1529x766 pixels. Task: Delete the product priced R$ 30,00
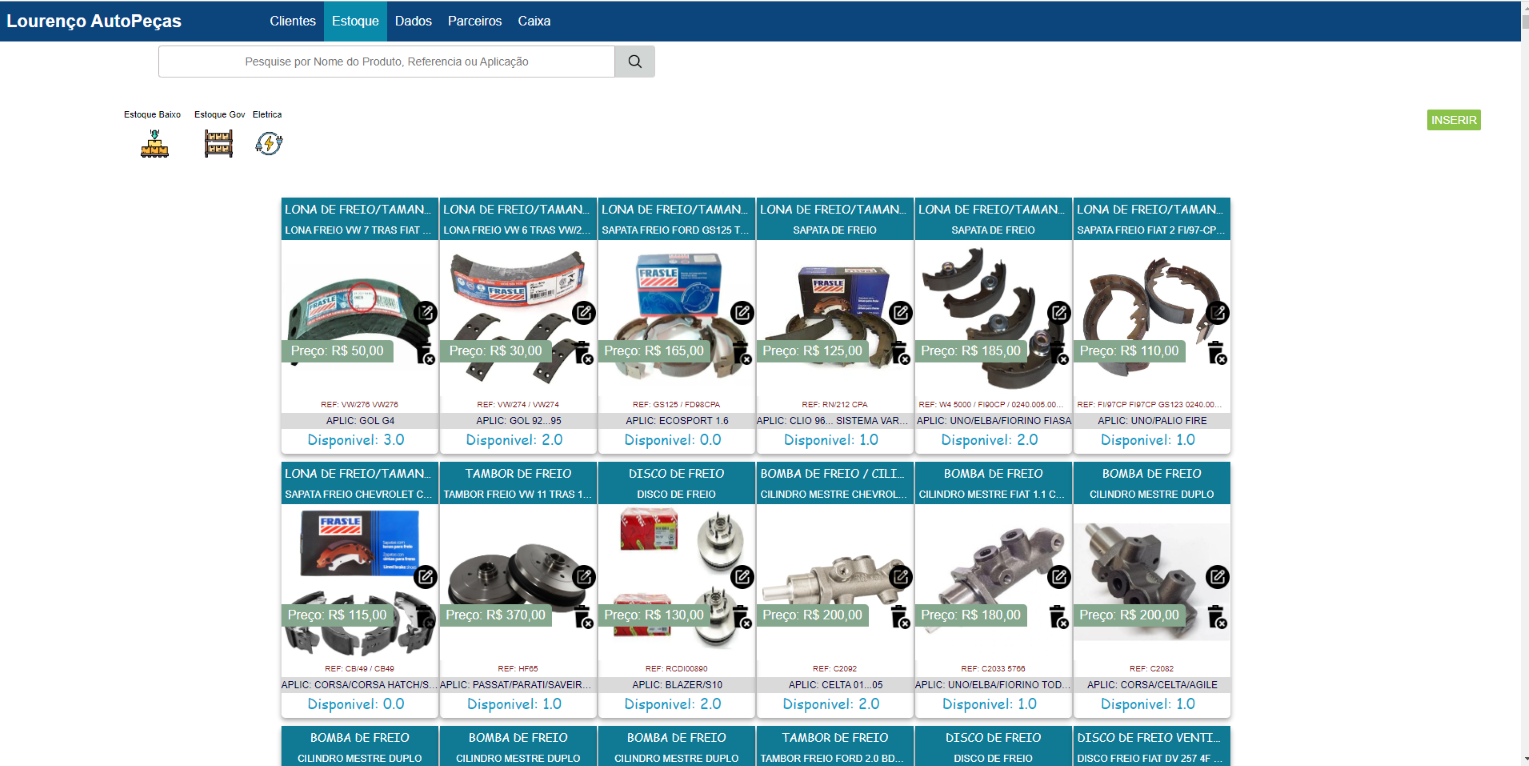(x=583, y=352)
